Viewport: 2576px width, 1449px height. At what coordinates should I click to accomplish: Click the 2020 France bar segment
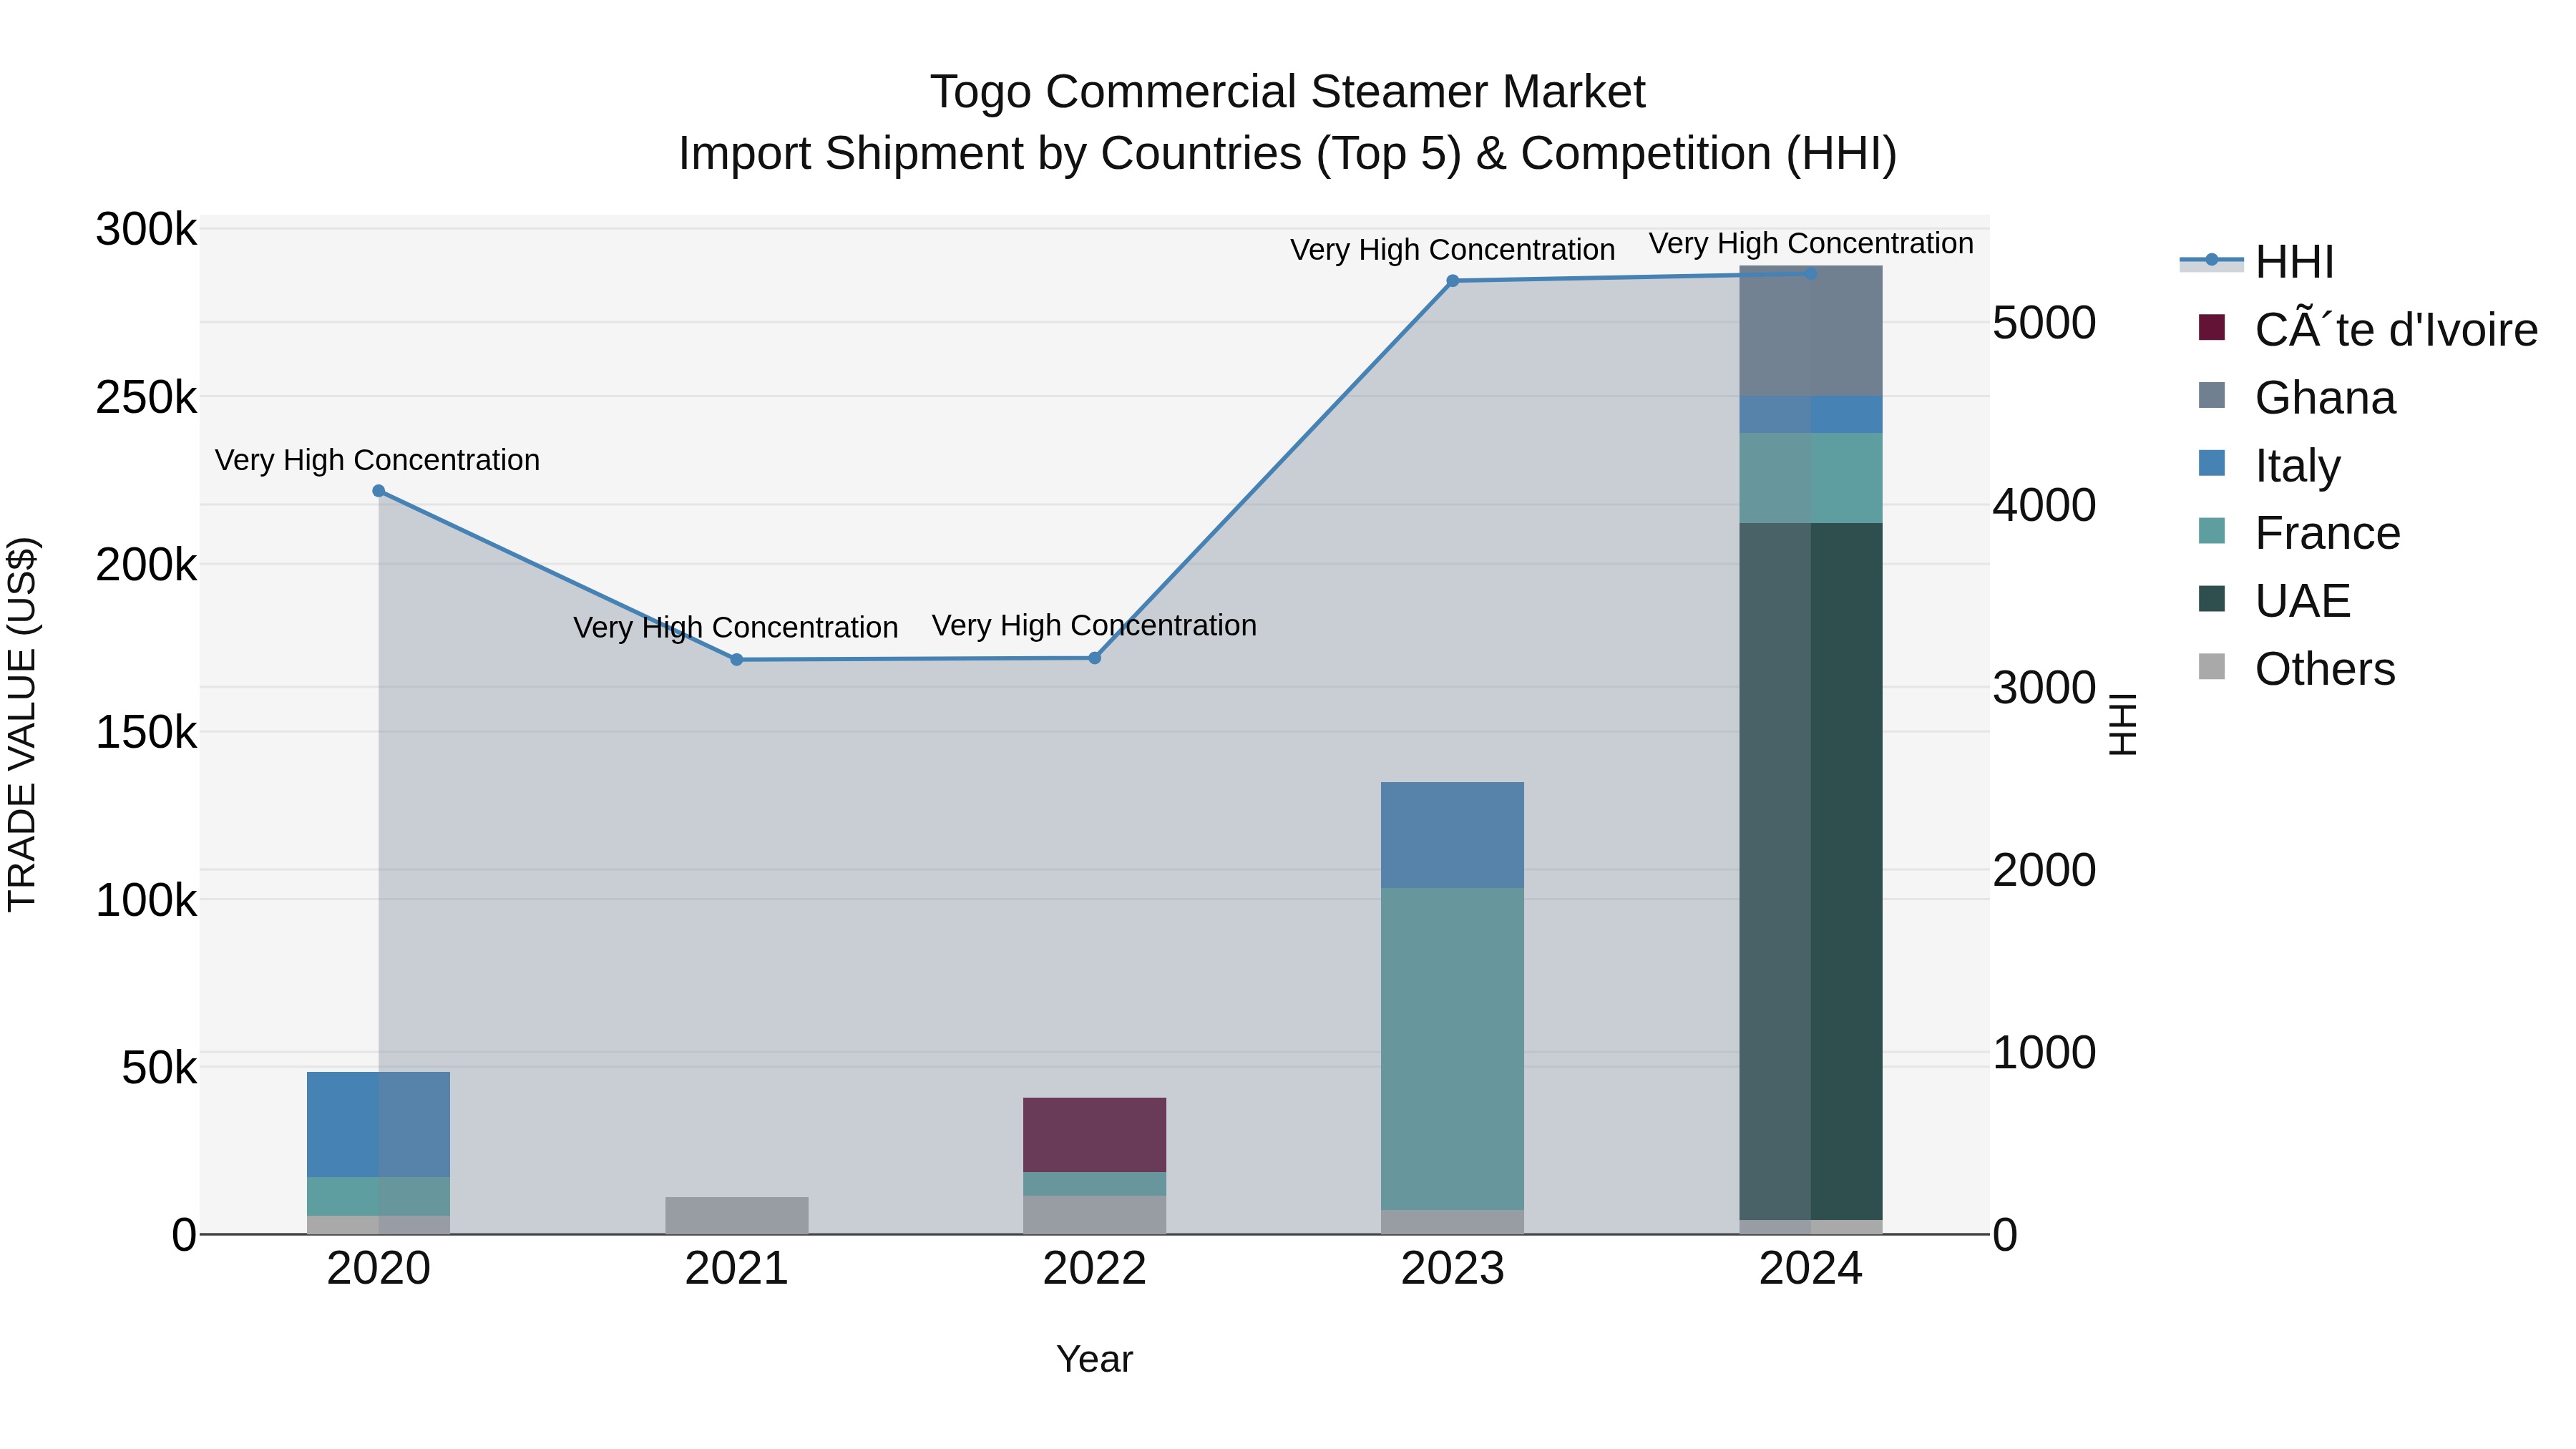[379, 1197]
